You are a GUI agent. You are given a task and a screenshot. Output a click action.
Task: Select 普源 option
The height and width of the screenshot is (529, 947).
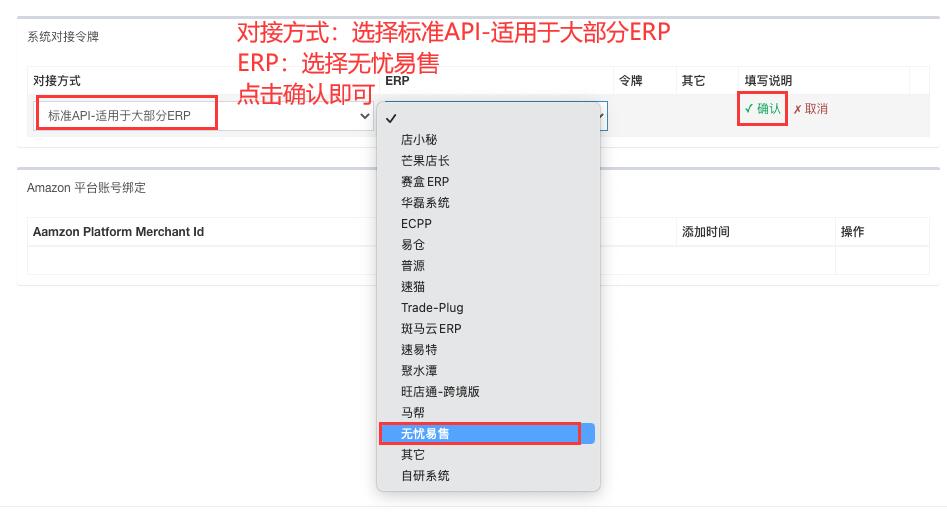pos(488,266)
